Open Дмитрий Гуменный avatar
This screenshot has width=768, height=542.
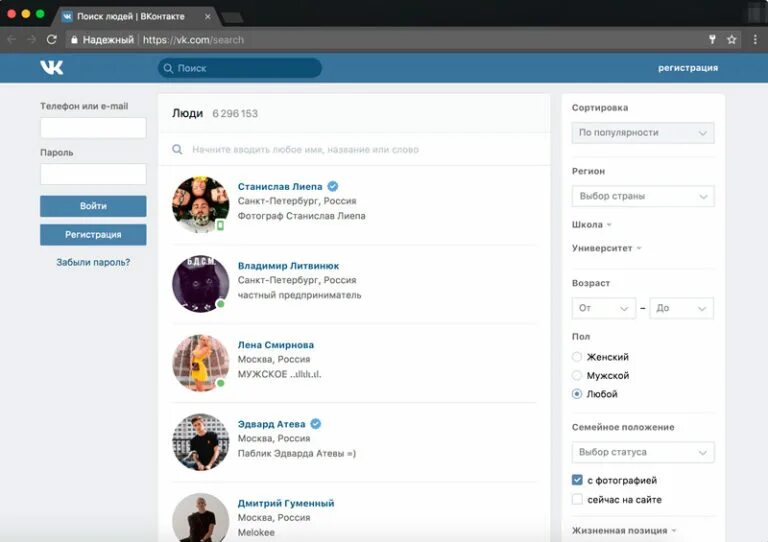pos(201,518)
